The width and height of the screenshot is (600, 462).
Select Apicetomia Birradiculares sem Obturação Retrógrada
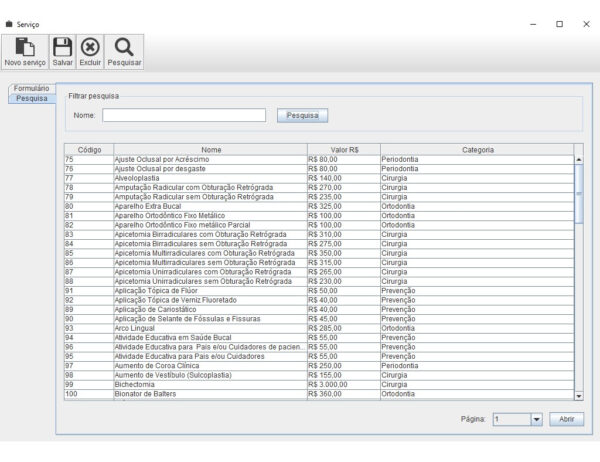pyautogui.click(x=319, y=244)
